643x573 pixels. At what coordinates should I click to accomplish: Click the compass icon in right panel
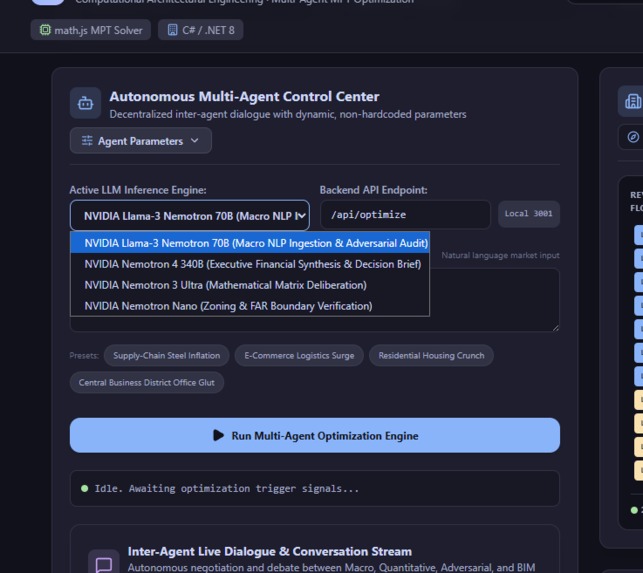point(633,137)
